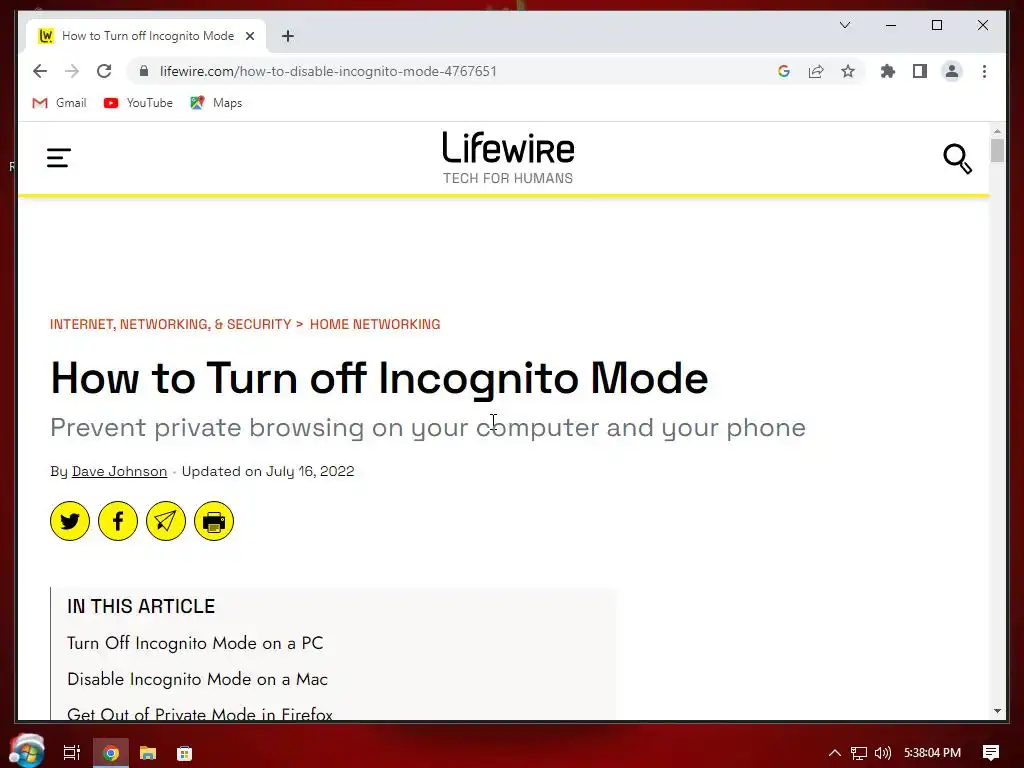Viewport: 1024px width, 768px height.
Task: Click the scrollbar down arrow
Action: pos(997,711)
